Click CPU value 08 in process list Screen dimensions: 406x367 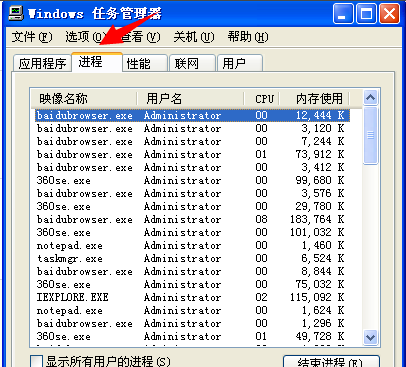pos(261,219)
